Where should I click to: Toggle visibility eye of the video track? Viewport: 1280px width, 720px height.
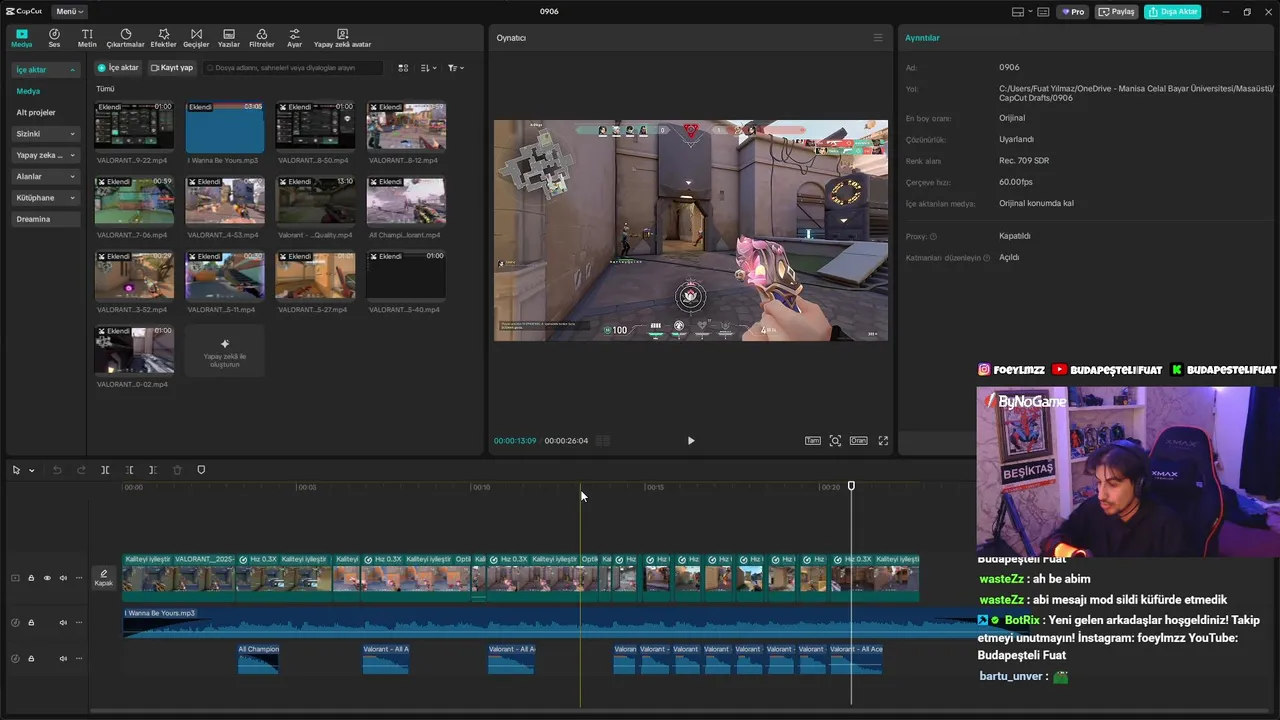point(47,578)
